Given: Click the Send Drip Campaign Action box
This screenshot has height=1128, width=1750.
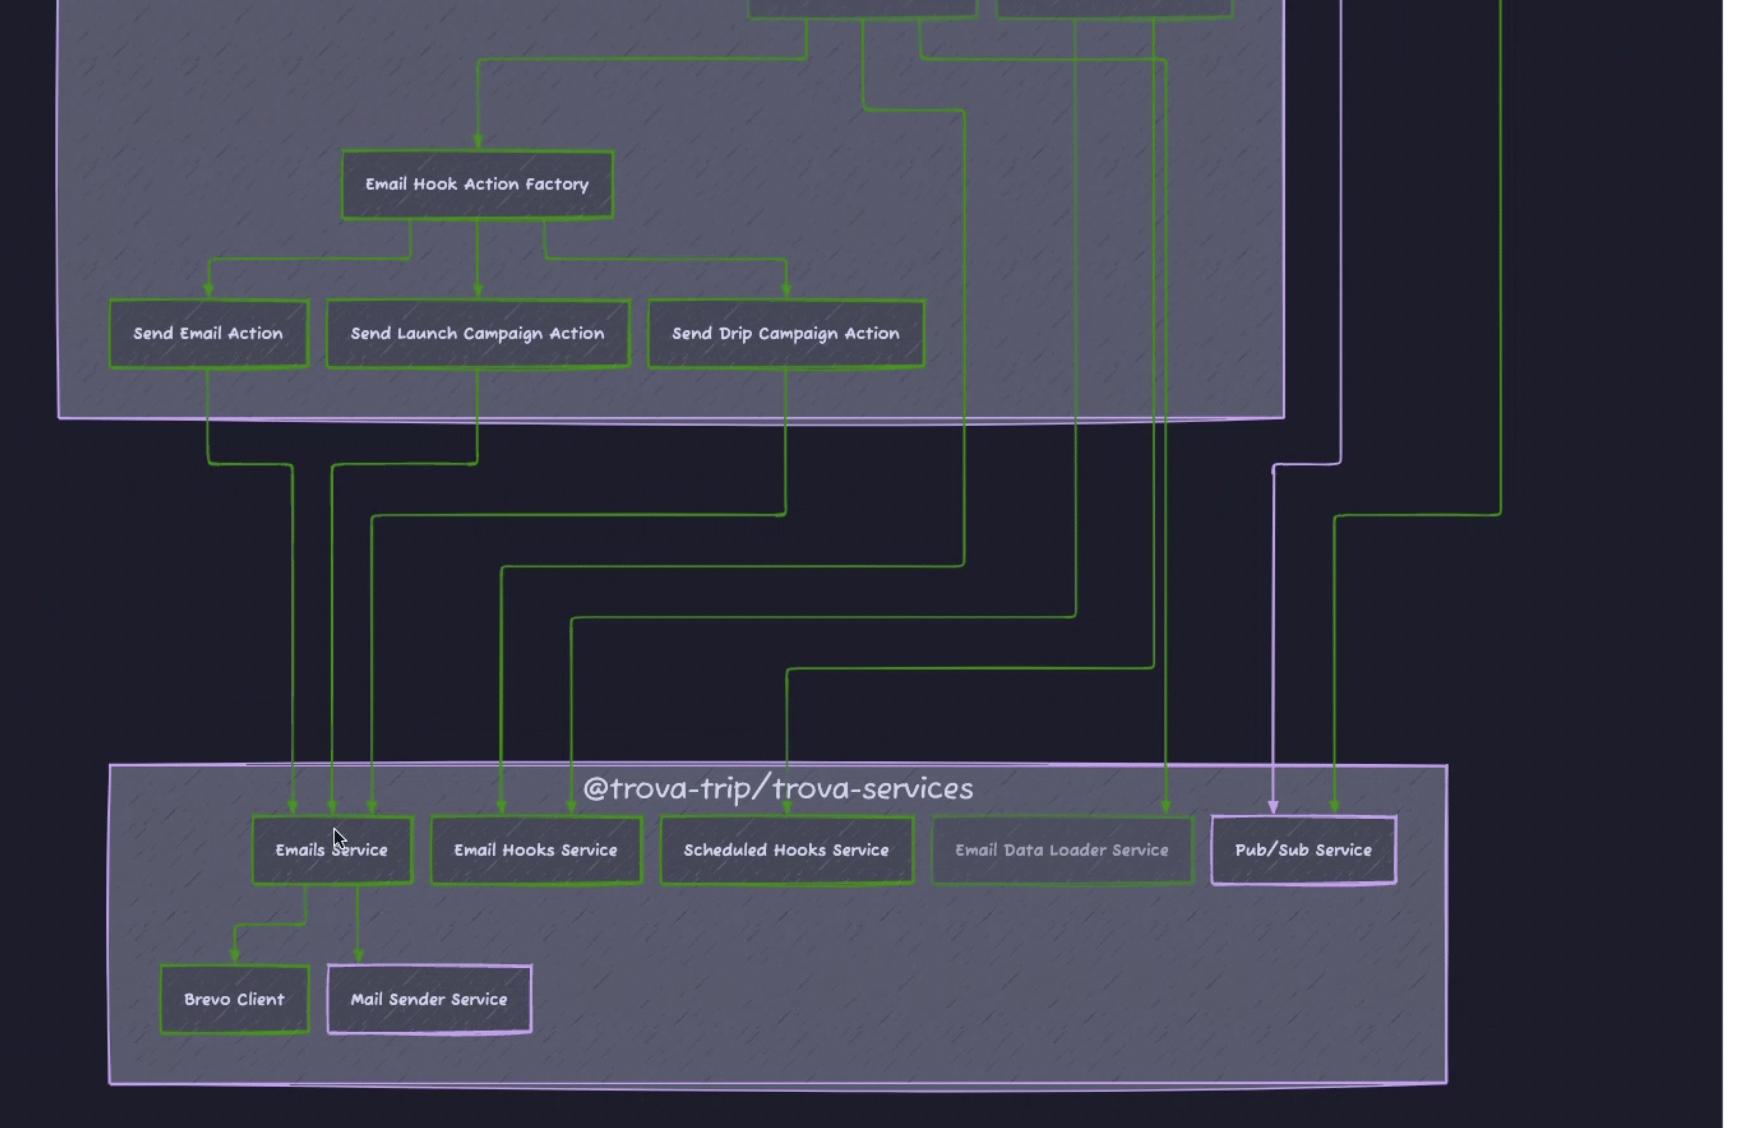Looking at the screenshot, I should point(785,334).
